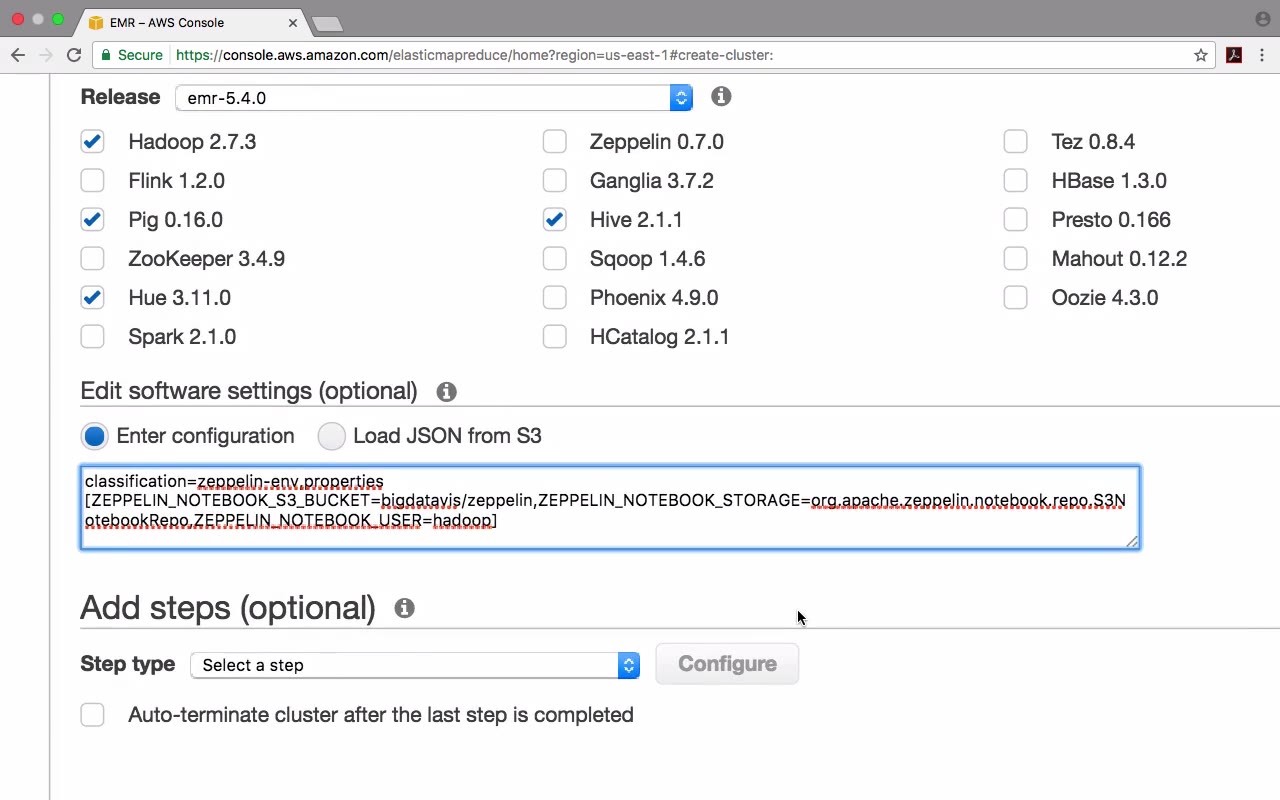Uncheck the Hue 3.11.0 checkbox
This screenshot has height=800, width=1280.
[92, 298]
